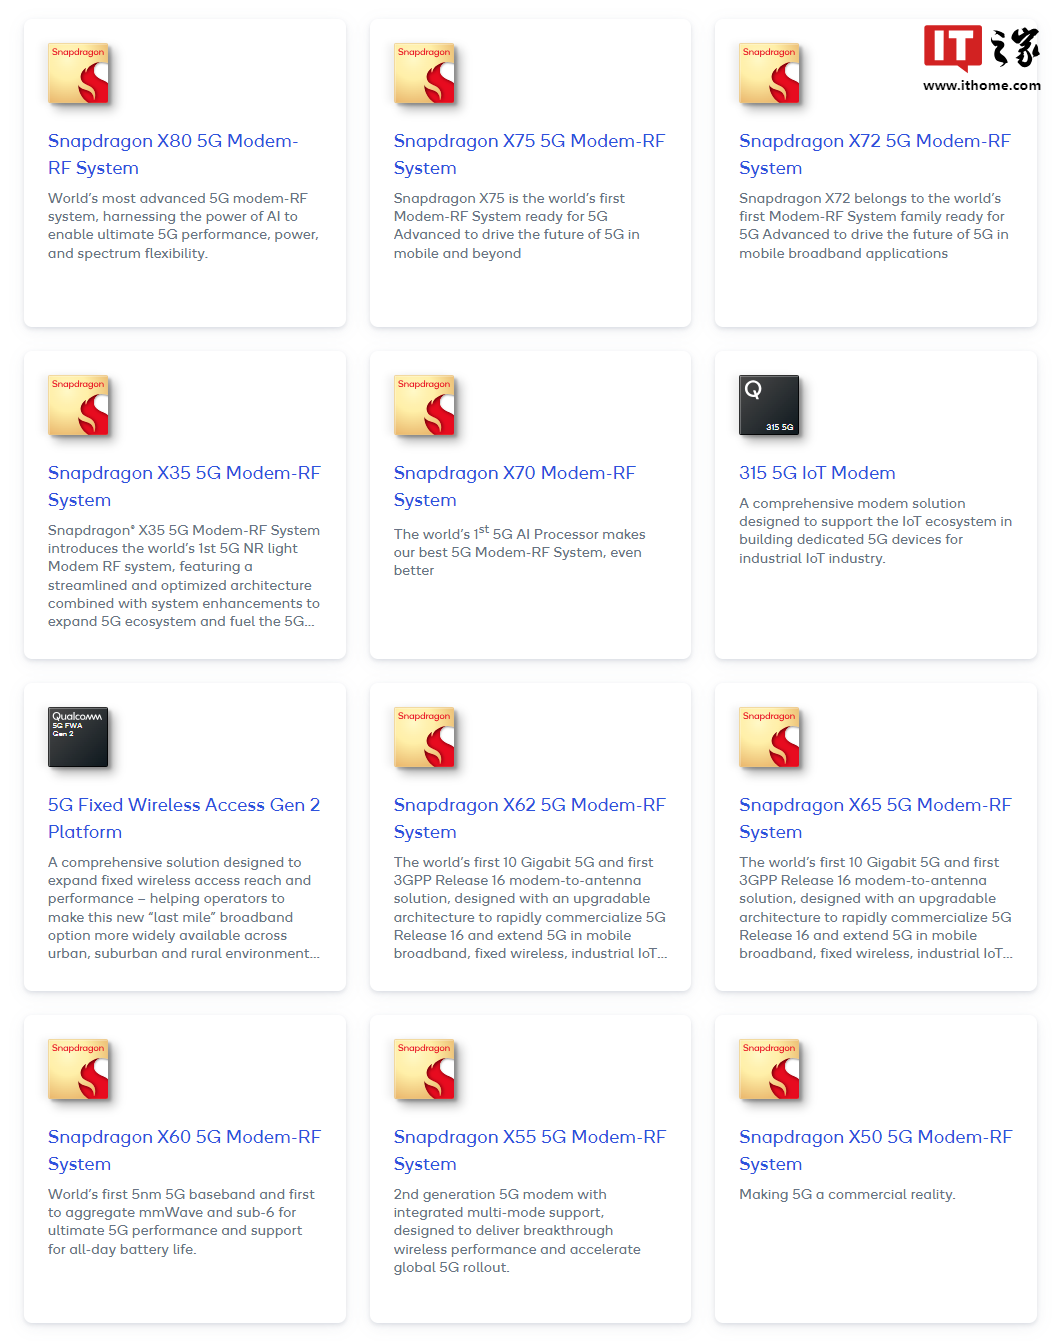Click the Snapdragon X35 chip icon
The width and height of the screenshot is (1059, 1341).
[78, 406]
